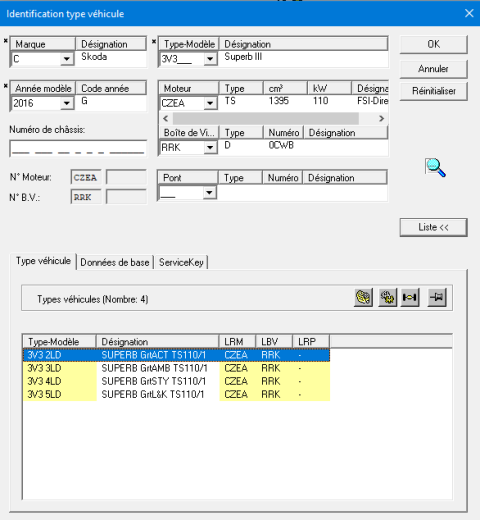480x520 pixels.
Task: Click the engine table horizontal scrollbar thumb
Action: (x=266, y=119)
